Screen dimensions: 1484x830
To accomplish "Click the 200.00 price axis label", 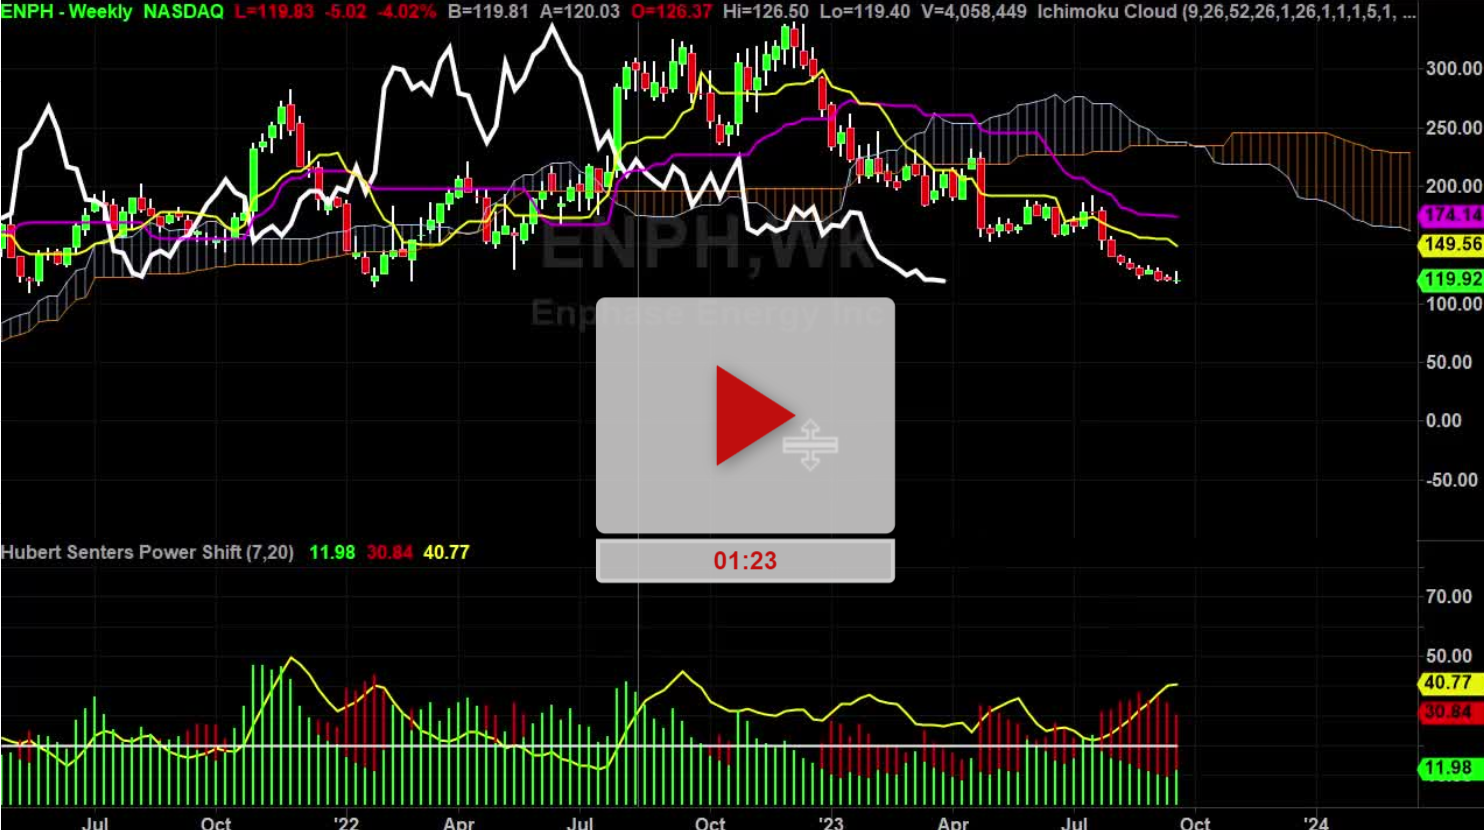I will click(x=1453, y=186).
